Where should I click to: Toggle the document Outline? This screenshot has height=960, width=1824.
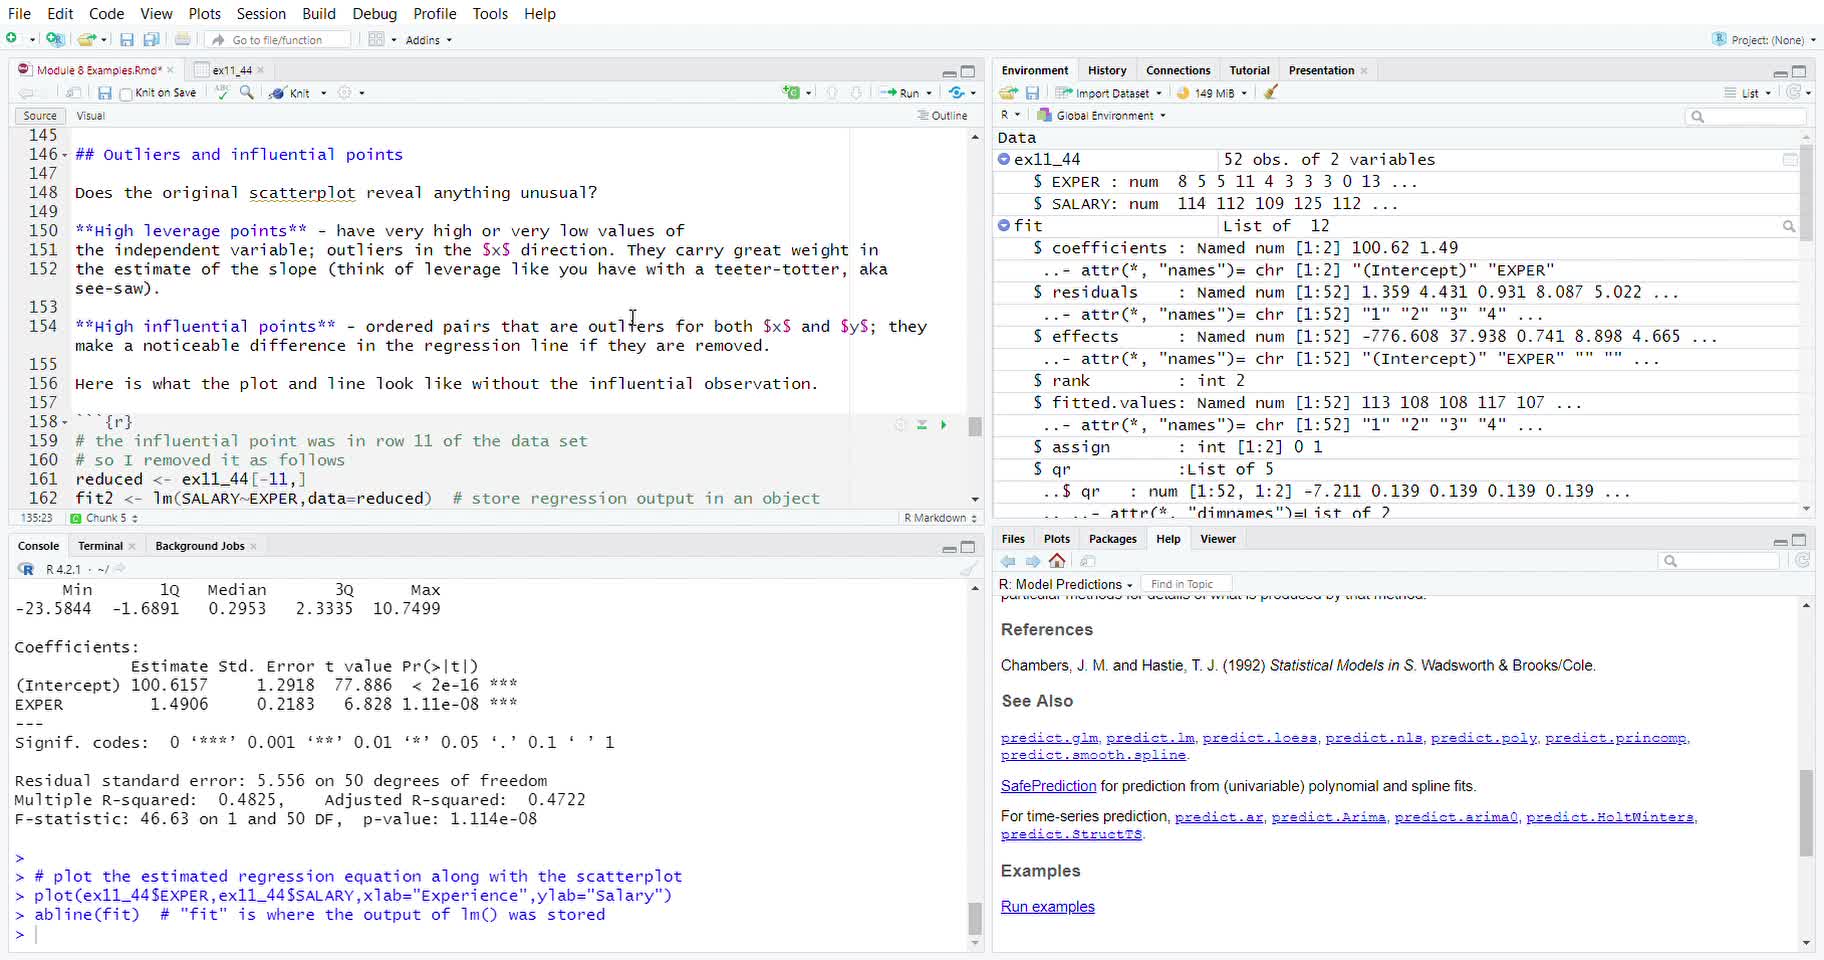tap(942, 116)
